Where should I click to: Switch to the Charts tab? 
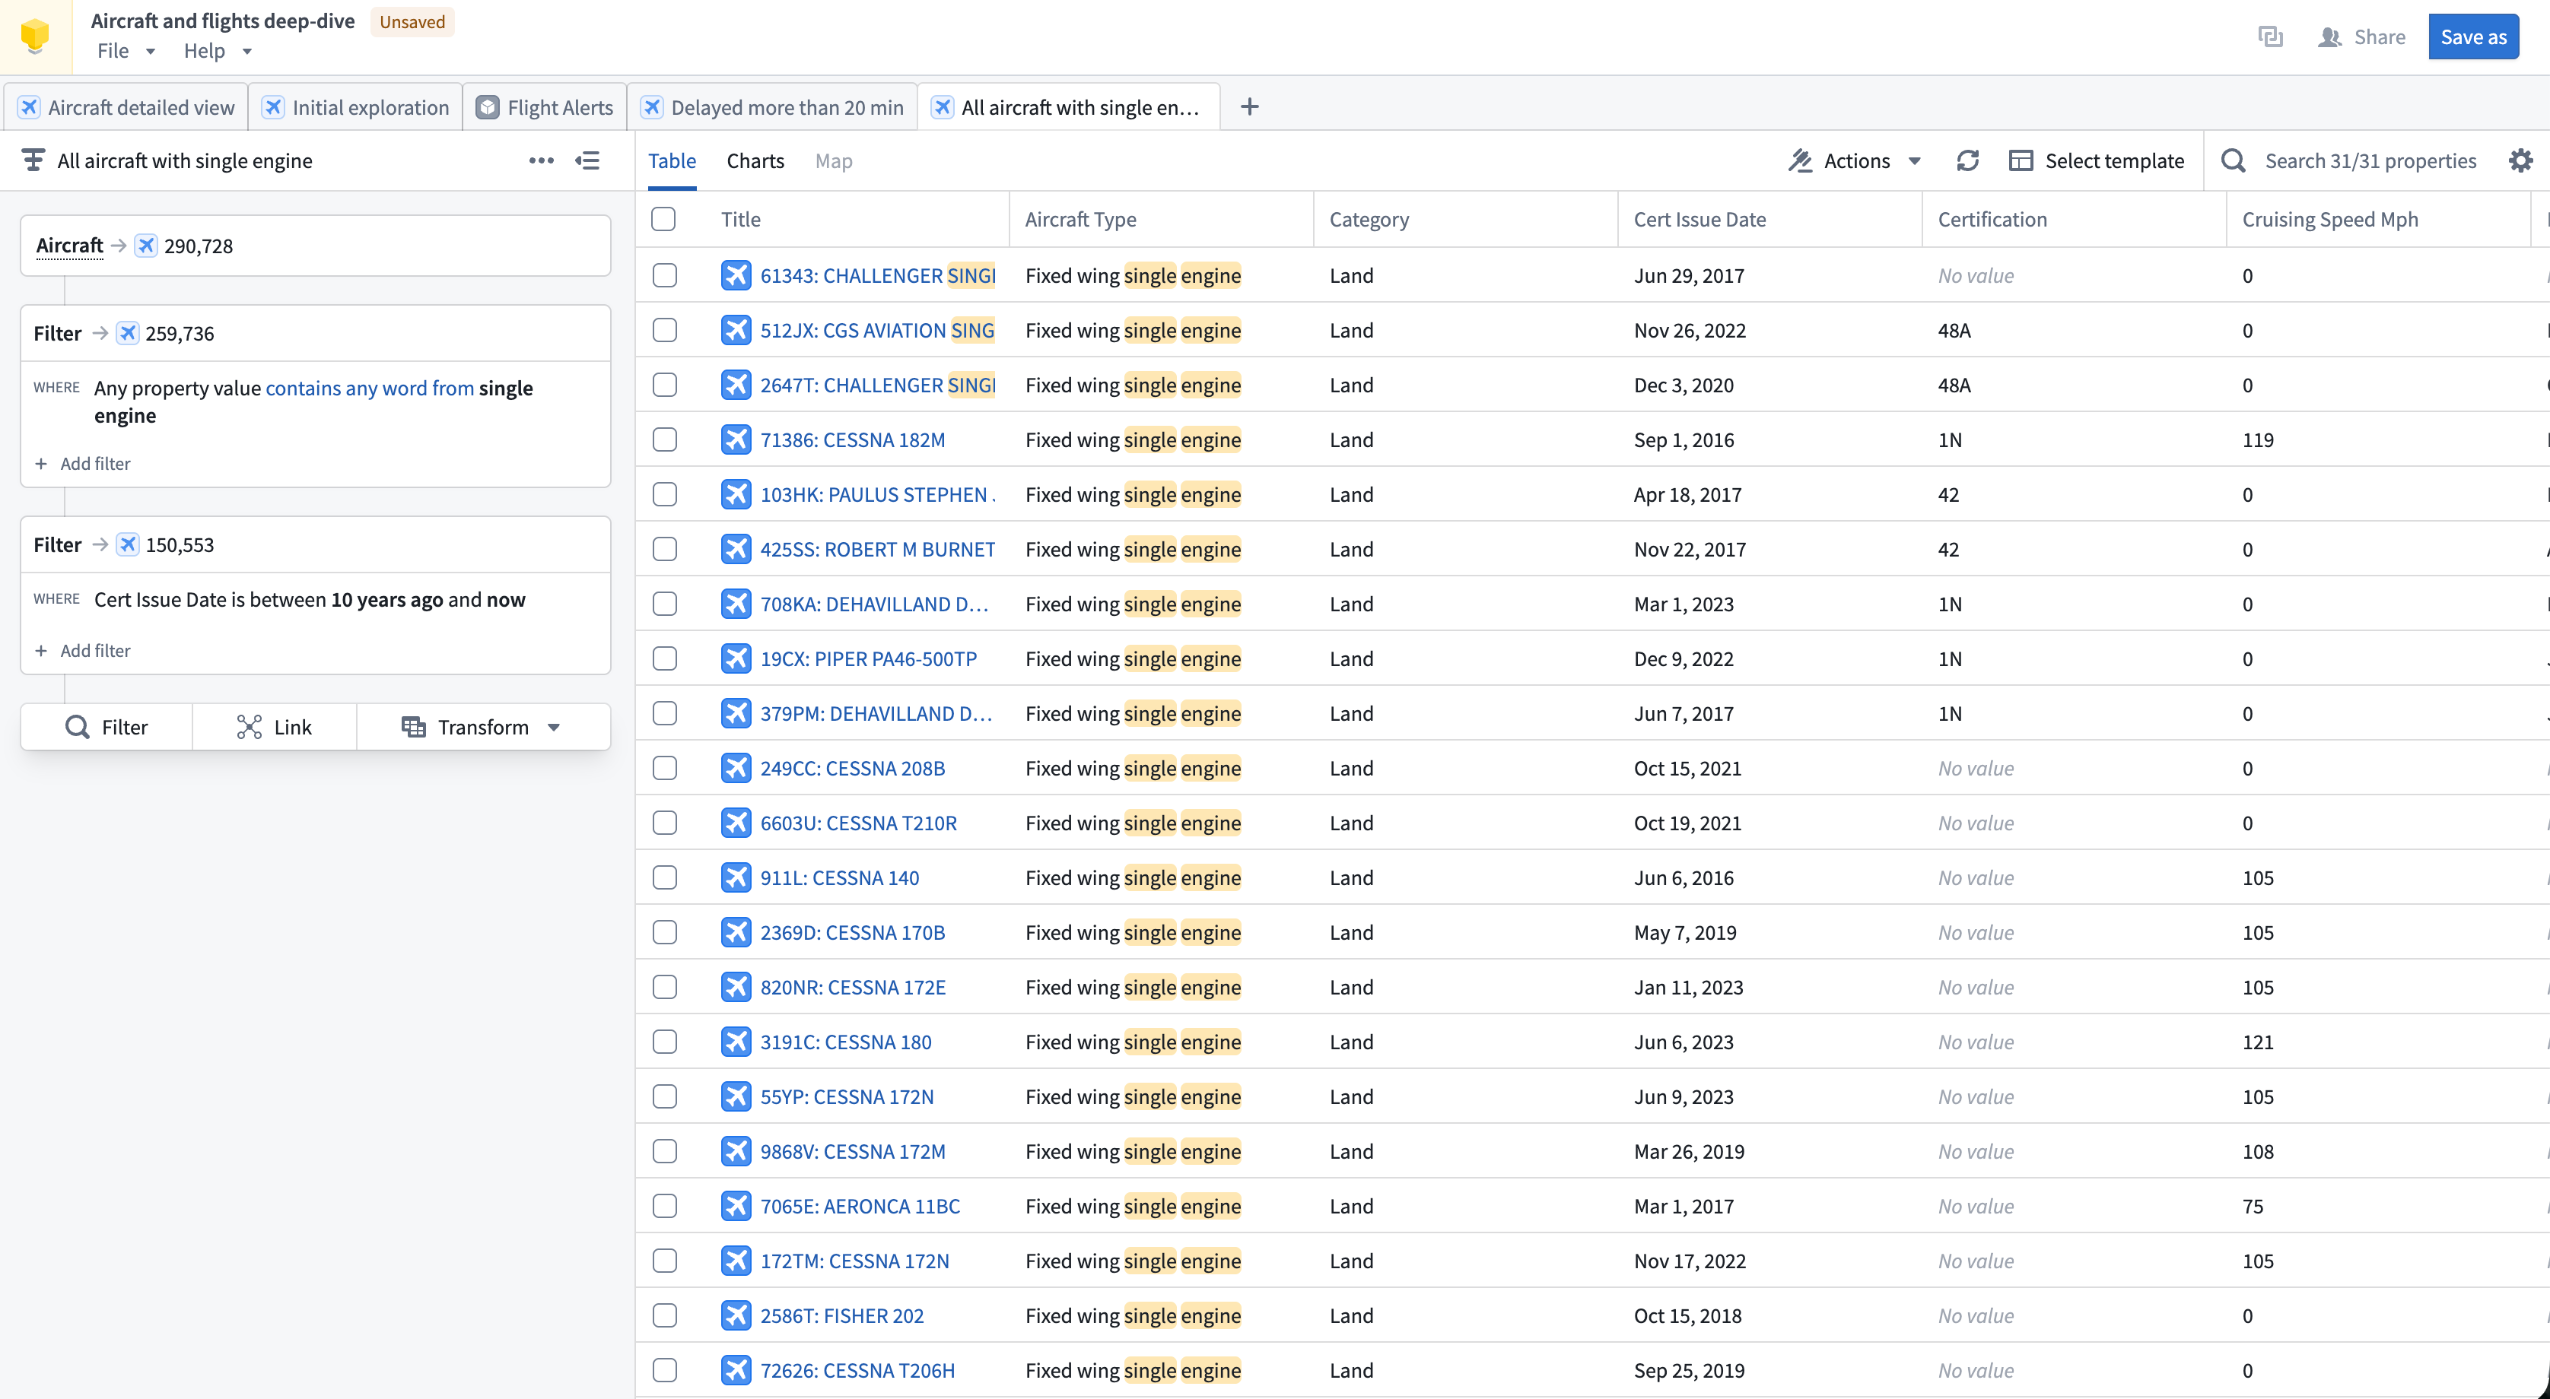(755, 161)
